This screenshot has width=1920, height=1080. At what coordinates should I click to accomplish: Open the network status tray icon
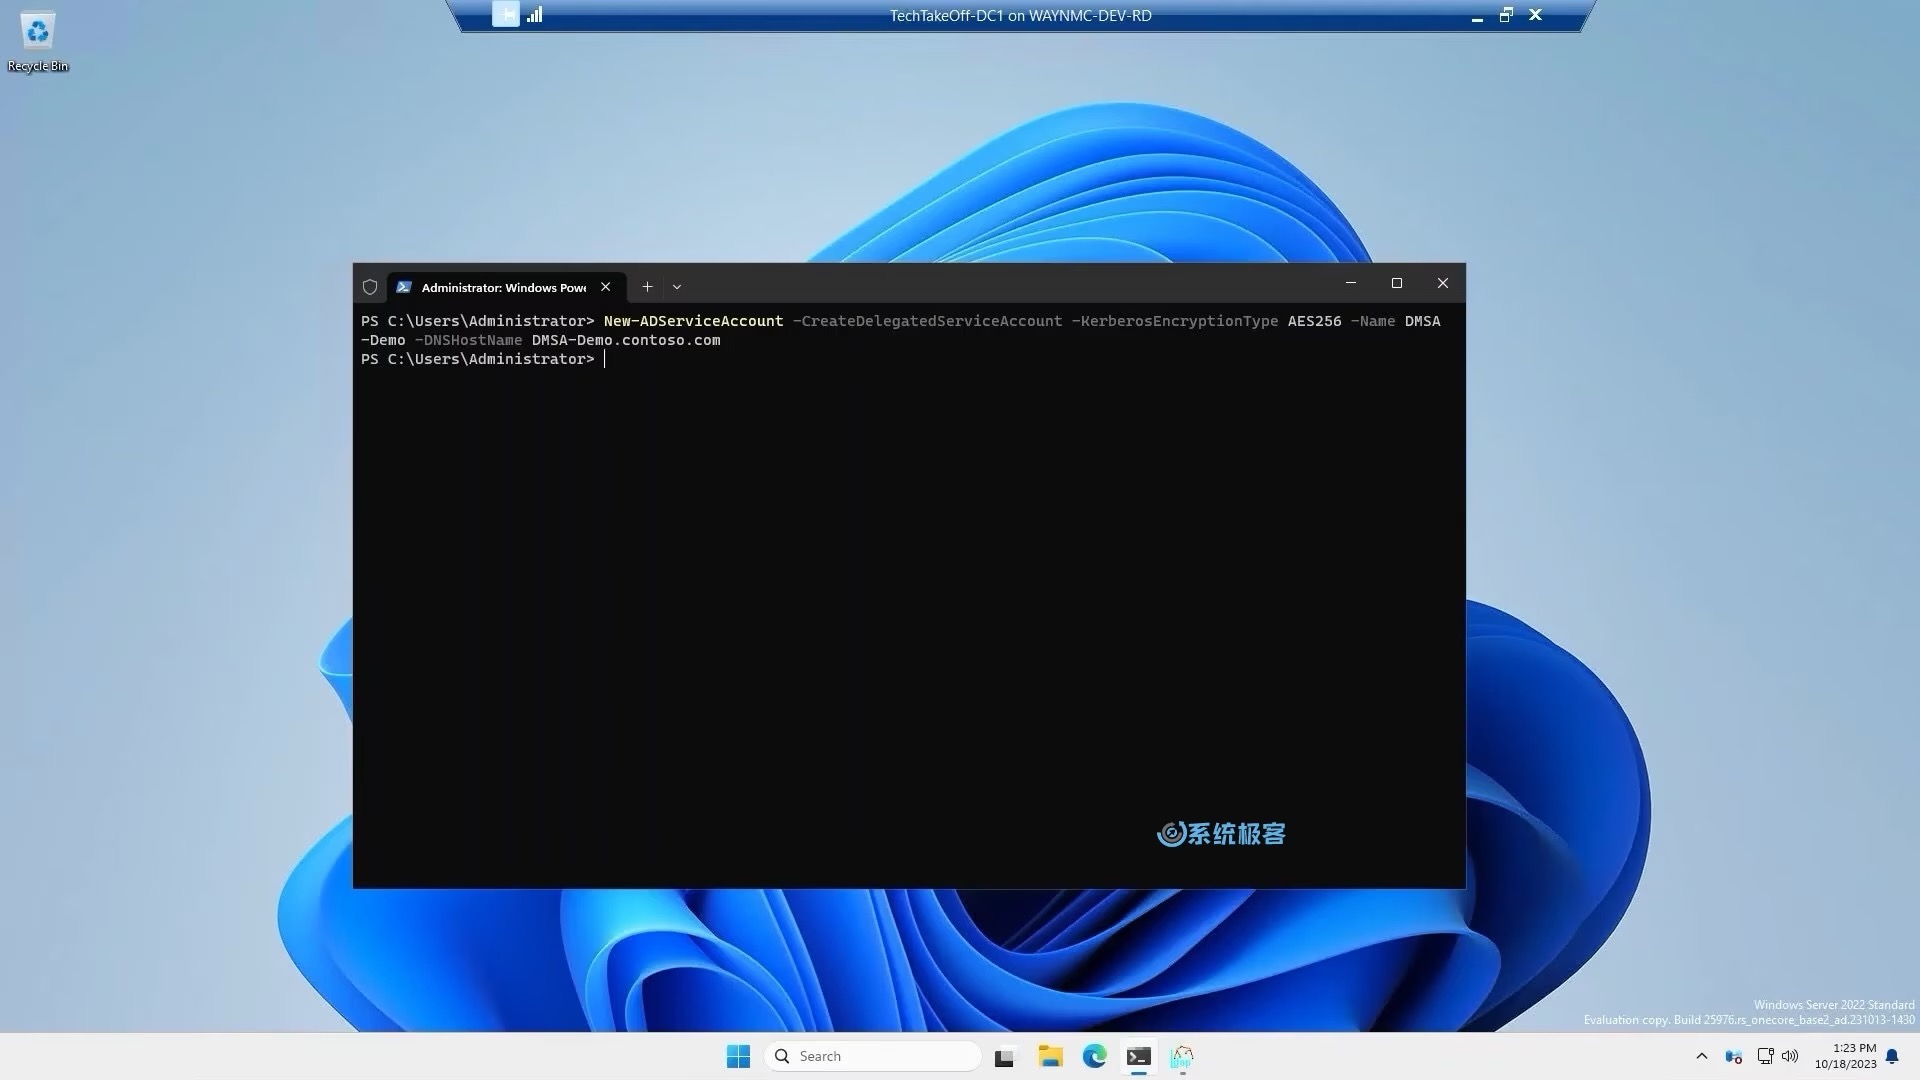(x=1765, y=1056)
